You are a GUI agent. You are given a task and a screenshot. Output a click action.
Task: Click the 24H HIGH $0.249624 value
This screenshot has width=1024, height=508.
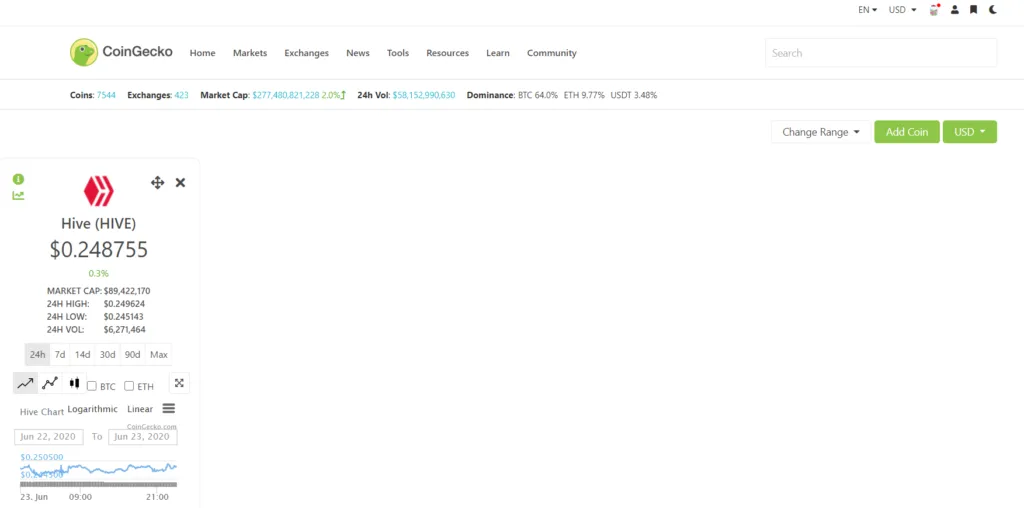click(x=124, y=304)
